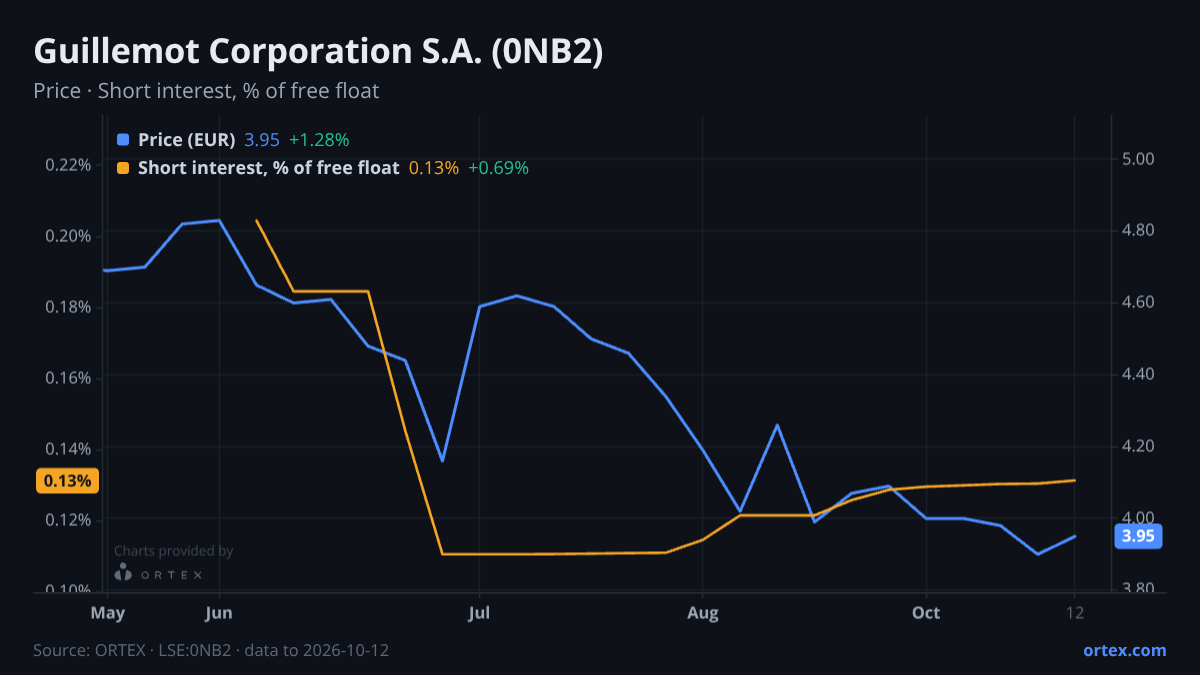This screenshot has width=1200, height=675.
Task: Click the 0.13% short interest legend value
Action: 434,168
